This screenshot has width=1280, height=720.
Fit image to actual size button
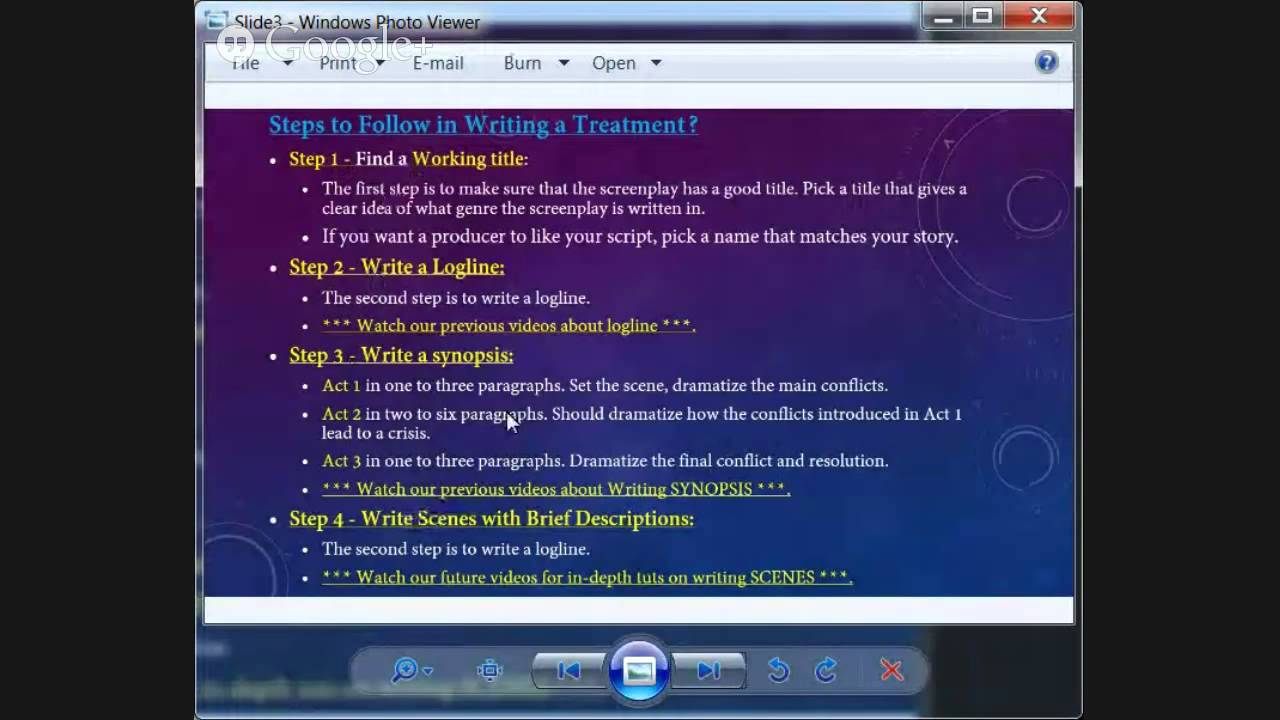click(490, 670)
